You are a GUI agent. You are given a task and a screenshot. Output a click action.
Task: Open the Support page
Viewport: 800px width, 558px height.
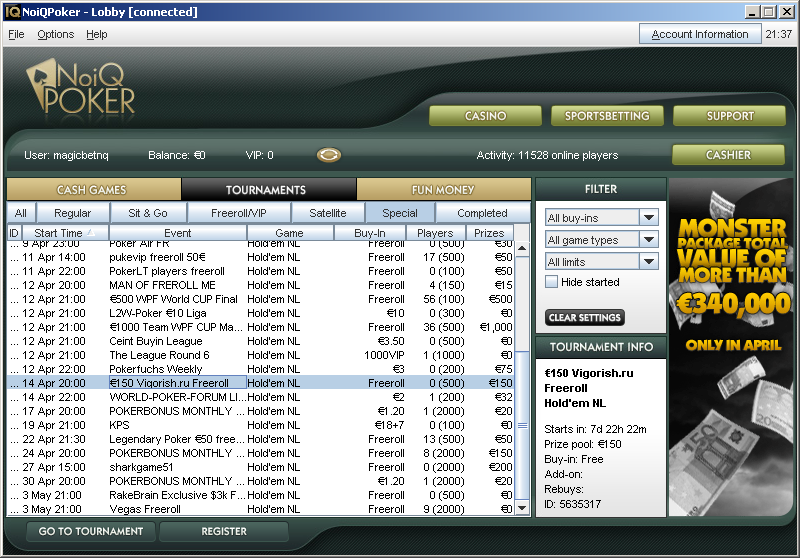coord(730,116)
